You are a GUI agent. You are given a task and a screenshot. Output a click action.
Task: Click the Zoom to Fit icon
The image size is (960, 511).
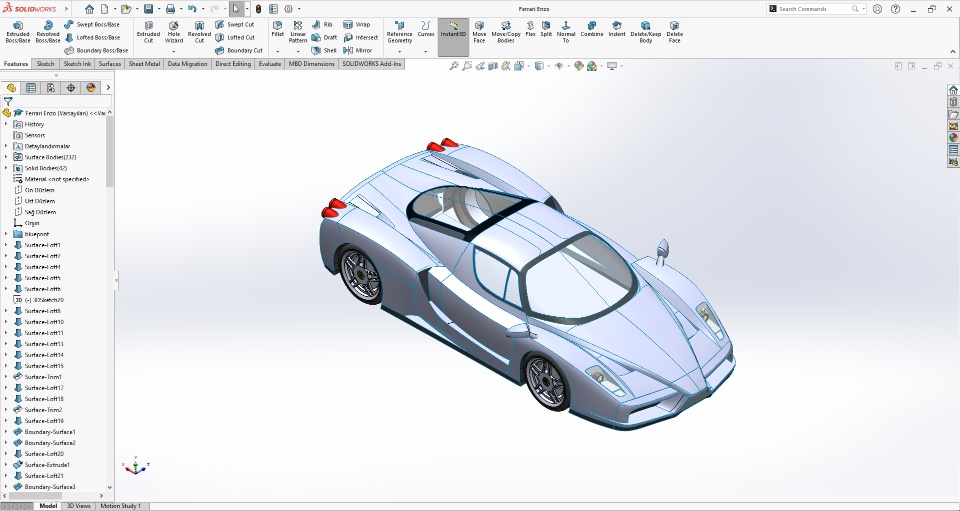pyautogui.click(x=454, y=66)
